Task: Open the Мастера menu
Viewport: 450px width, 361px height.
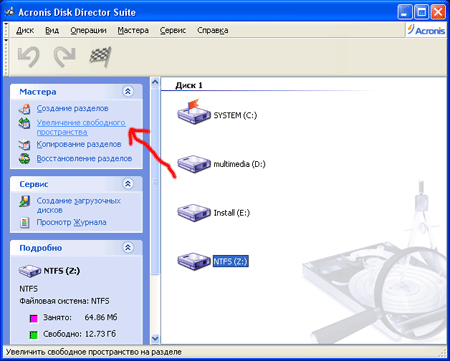Action: point(133,30)
